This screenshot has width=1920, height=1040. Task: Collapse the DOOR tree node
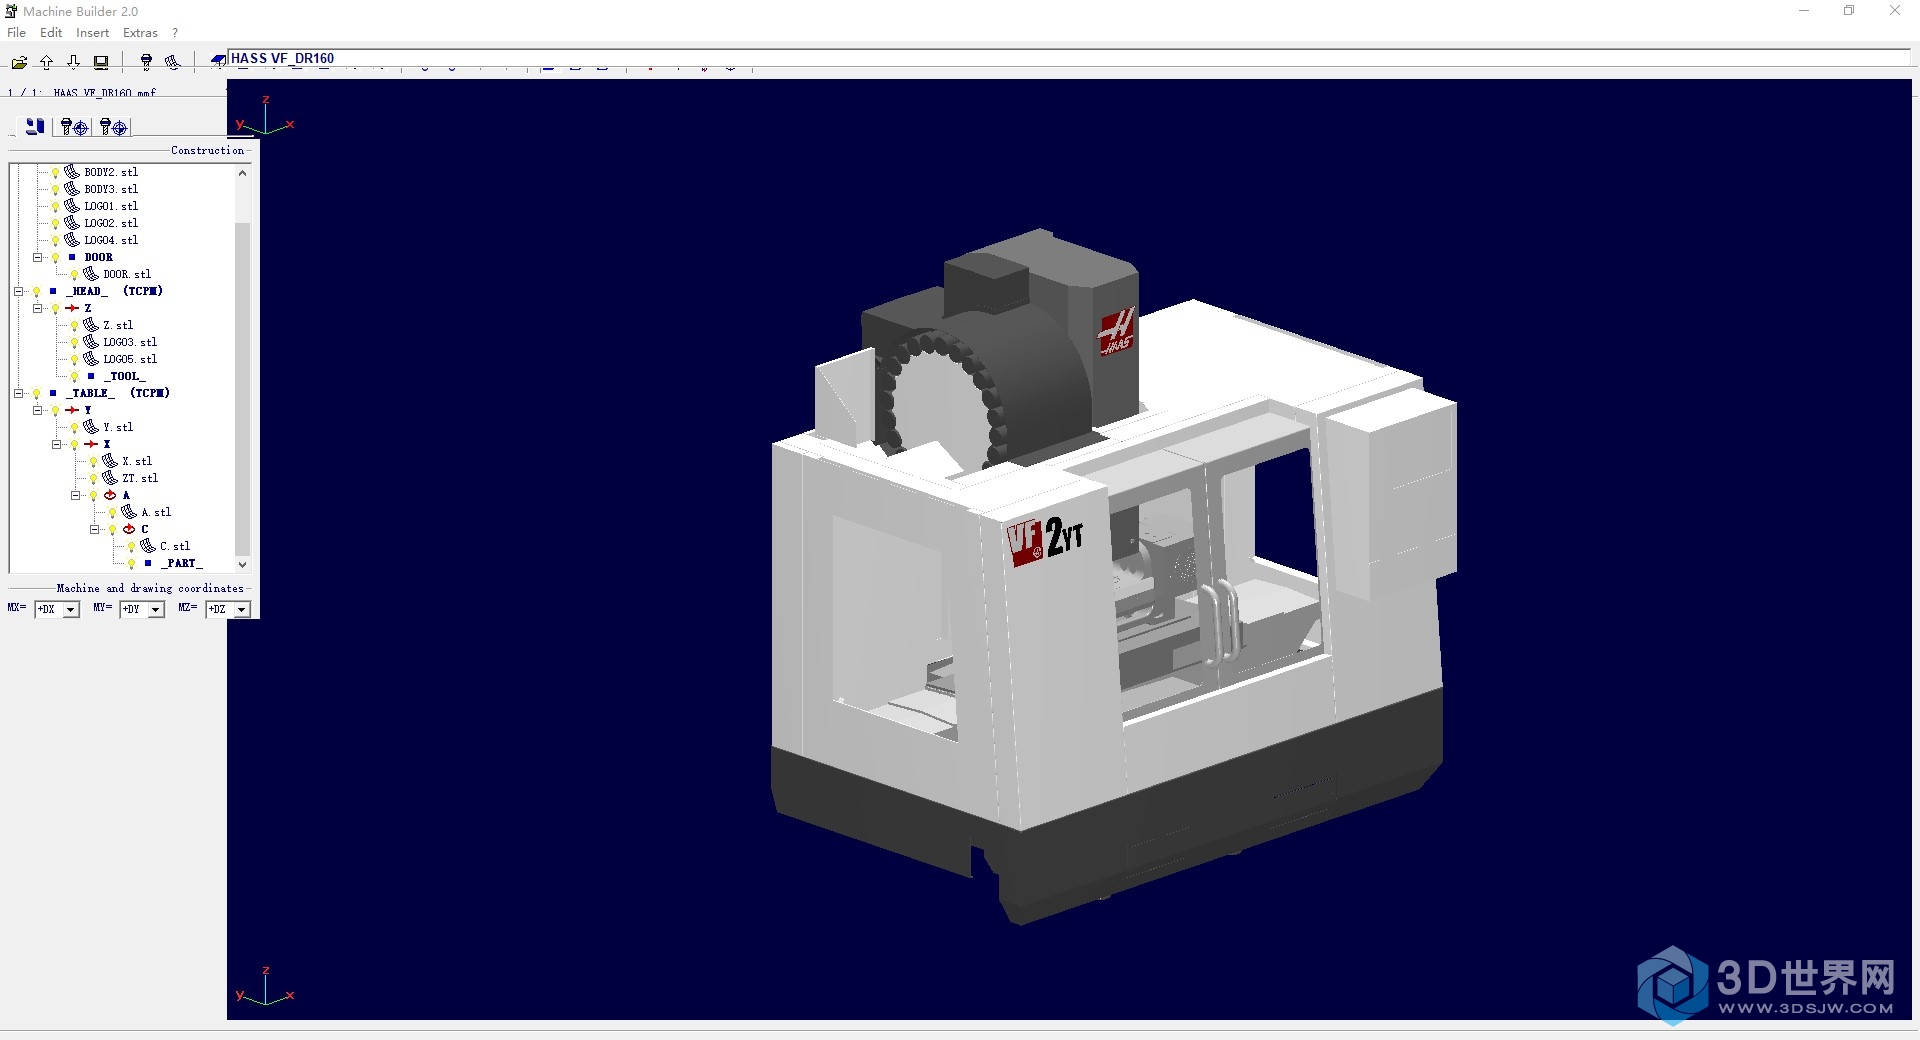point(37,257)
